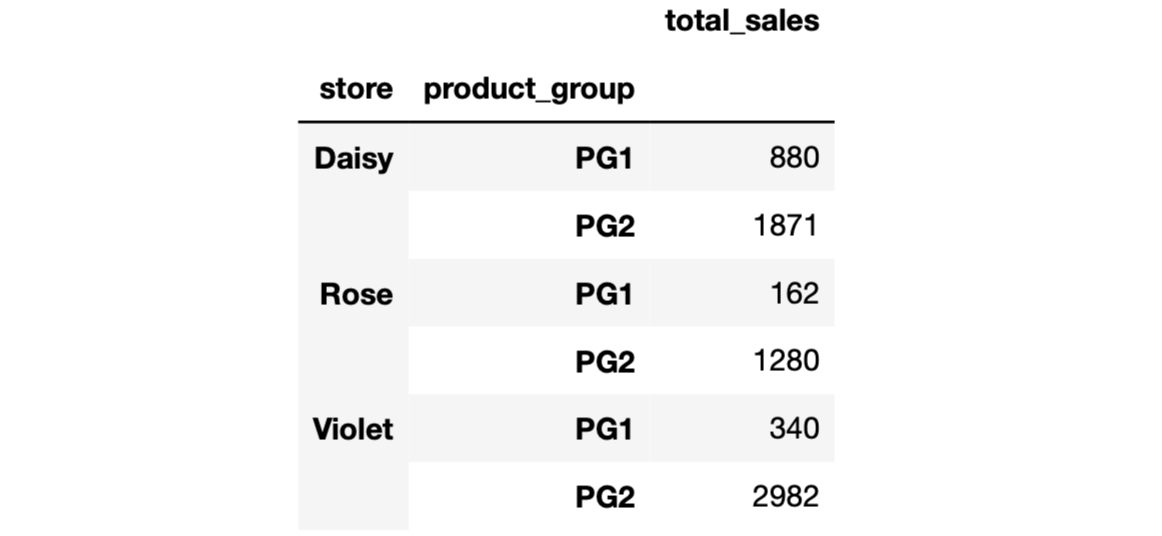The height and width of the screenshot is (536, 1162).
Task: Select the 880 sales value
Action: coord(794,158)
